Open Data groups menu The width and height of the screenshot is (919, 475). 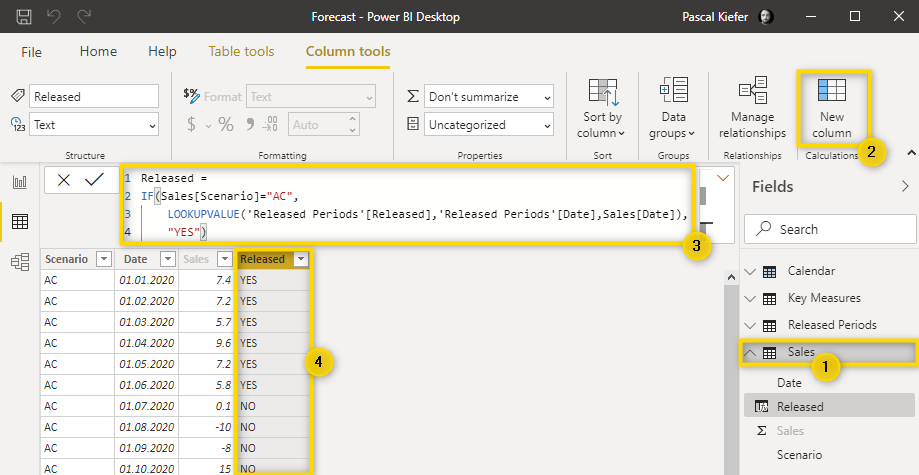pyautogui.click(x=673, y=108)
